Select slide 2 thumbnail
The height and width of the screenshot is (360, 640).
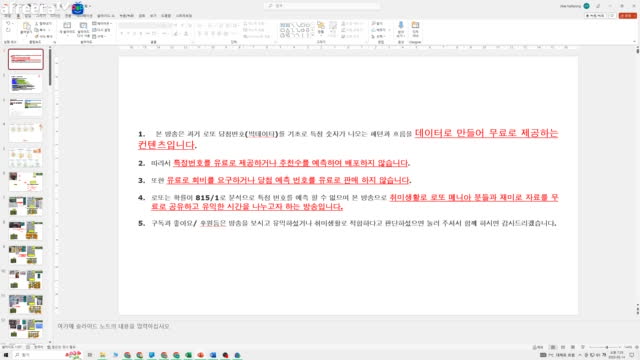25,83
